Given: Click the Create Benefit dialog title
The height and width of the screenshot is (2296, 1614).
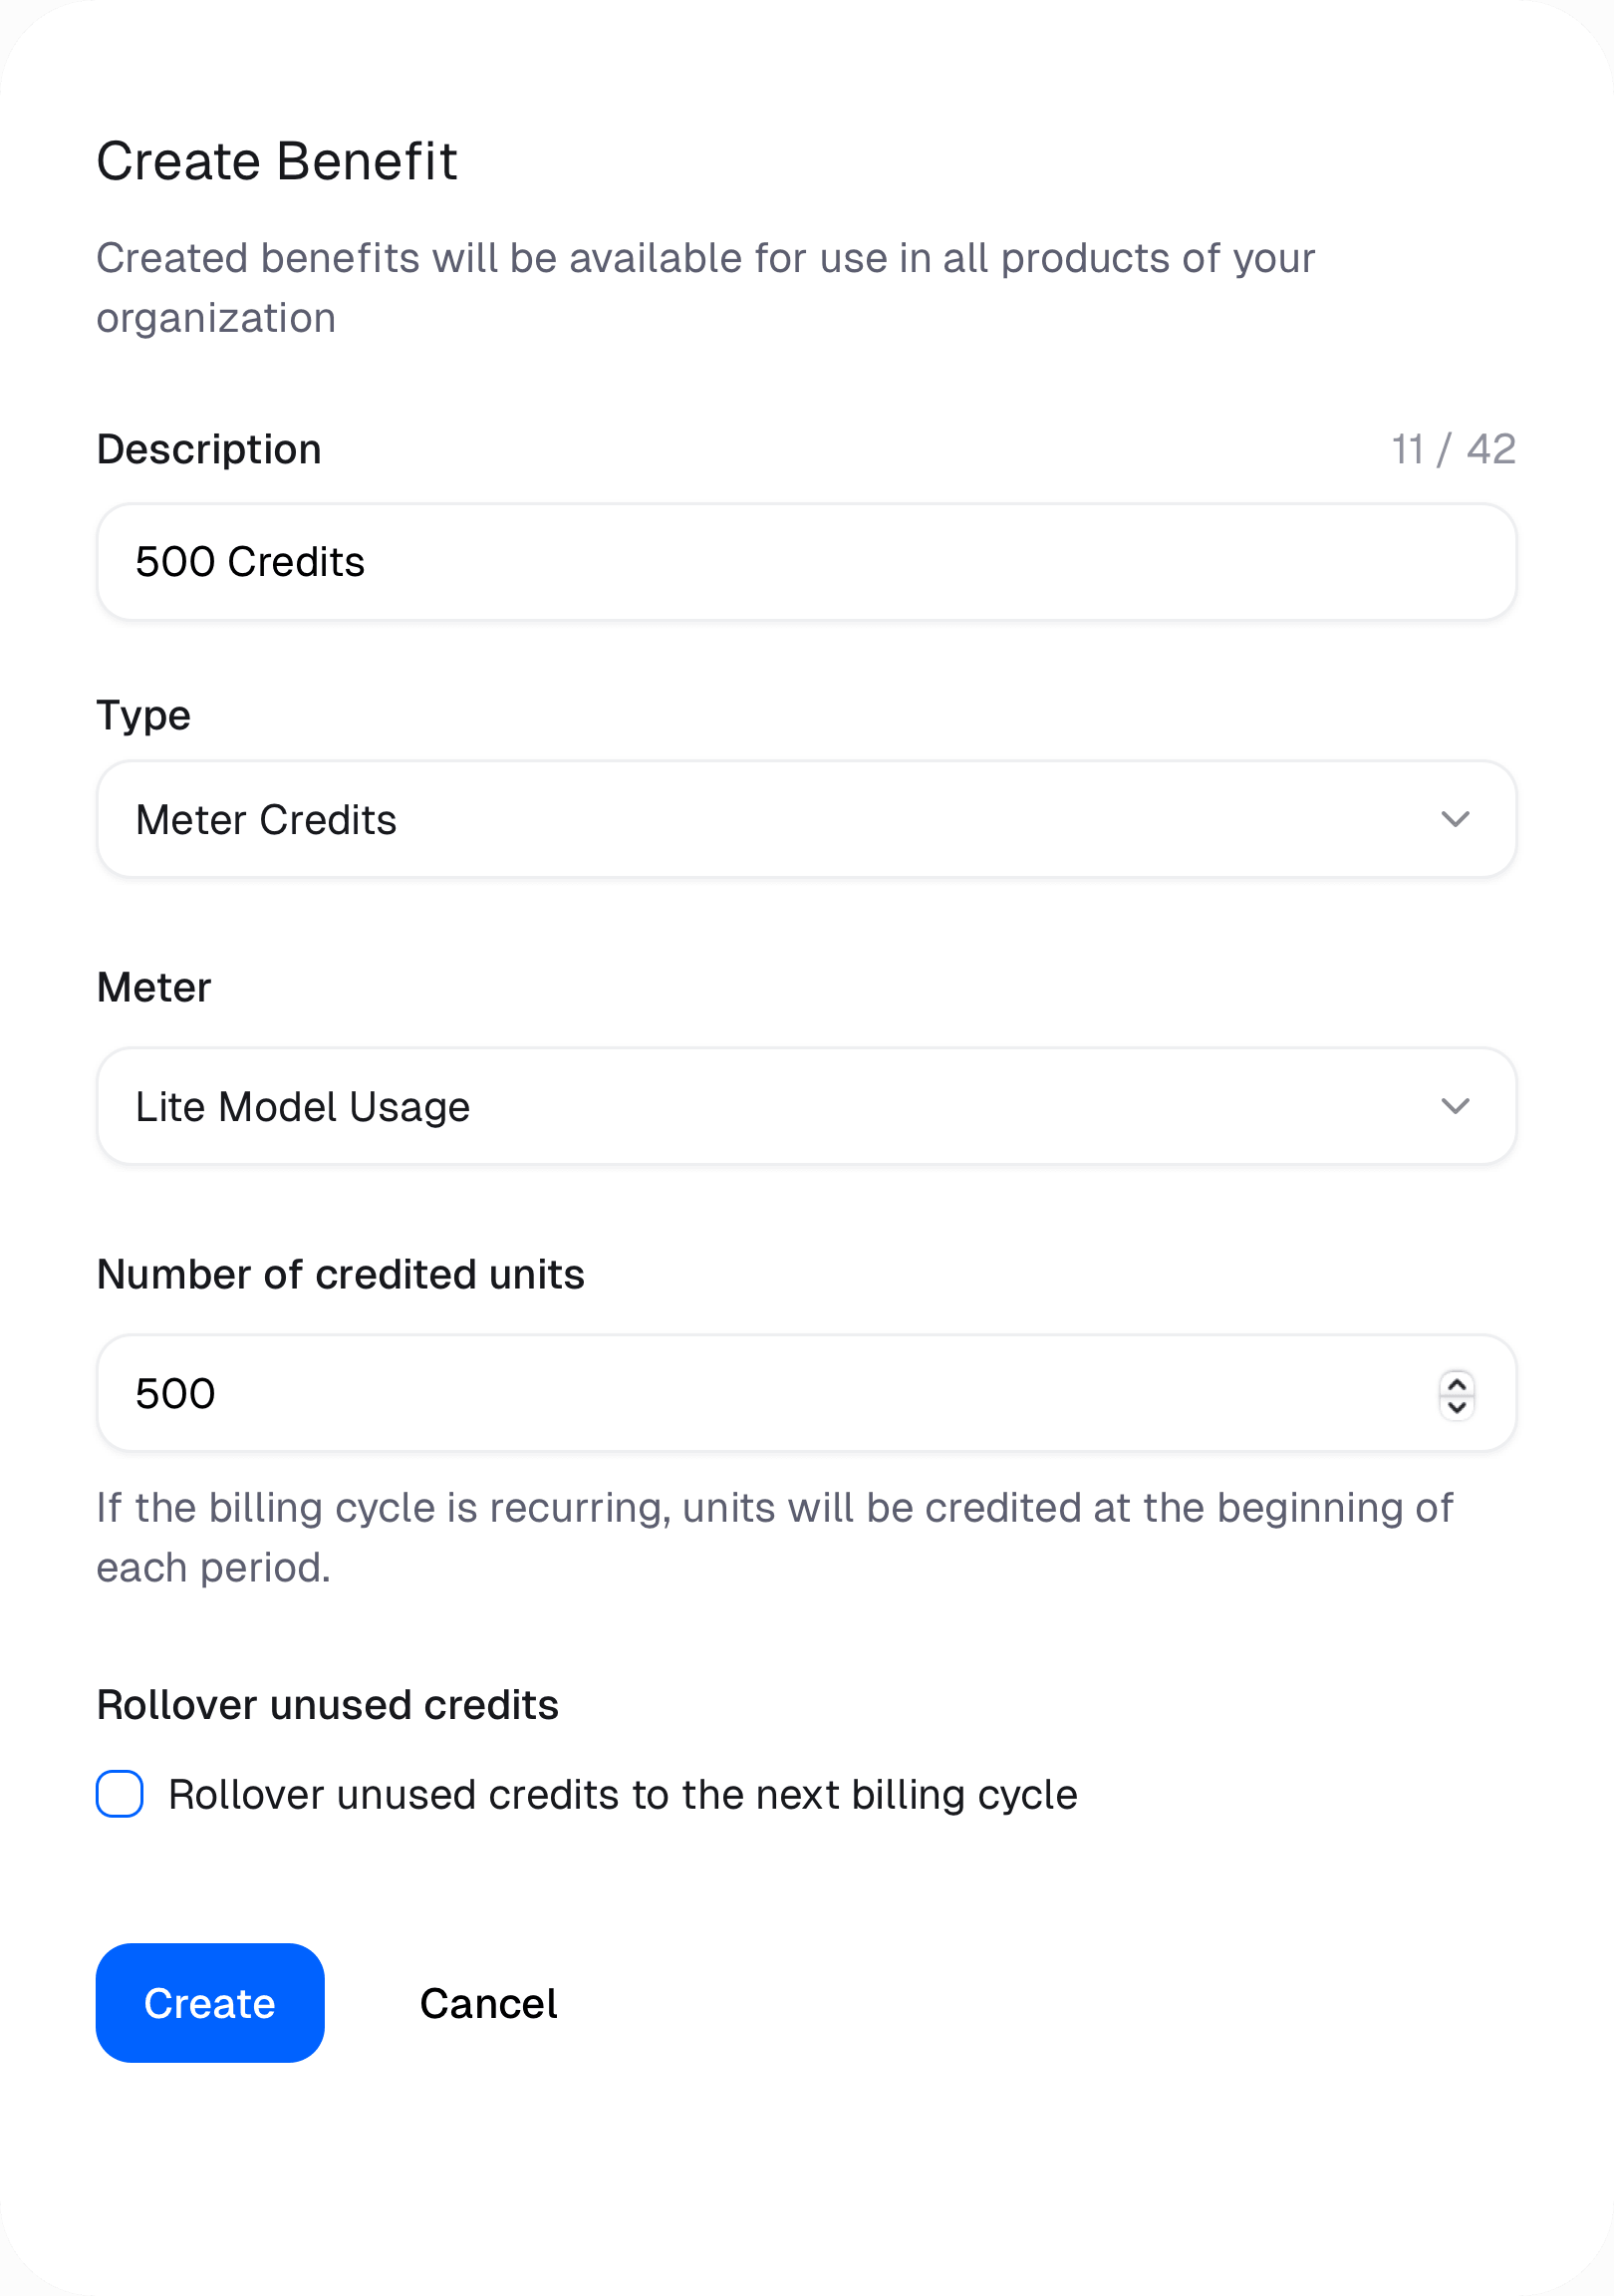Looking at the screenshot, I should 277,161.
